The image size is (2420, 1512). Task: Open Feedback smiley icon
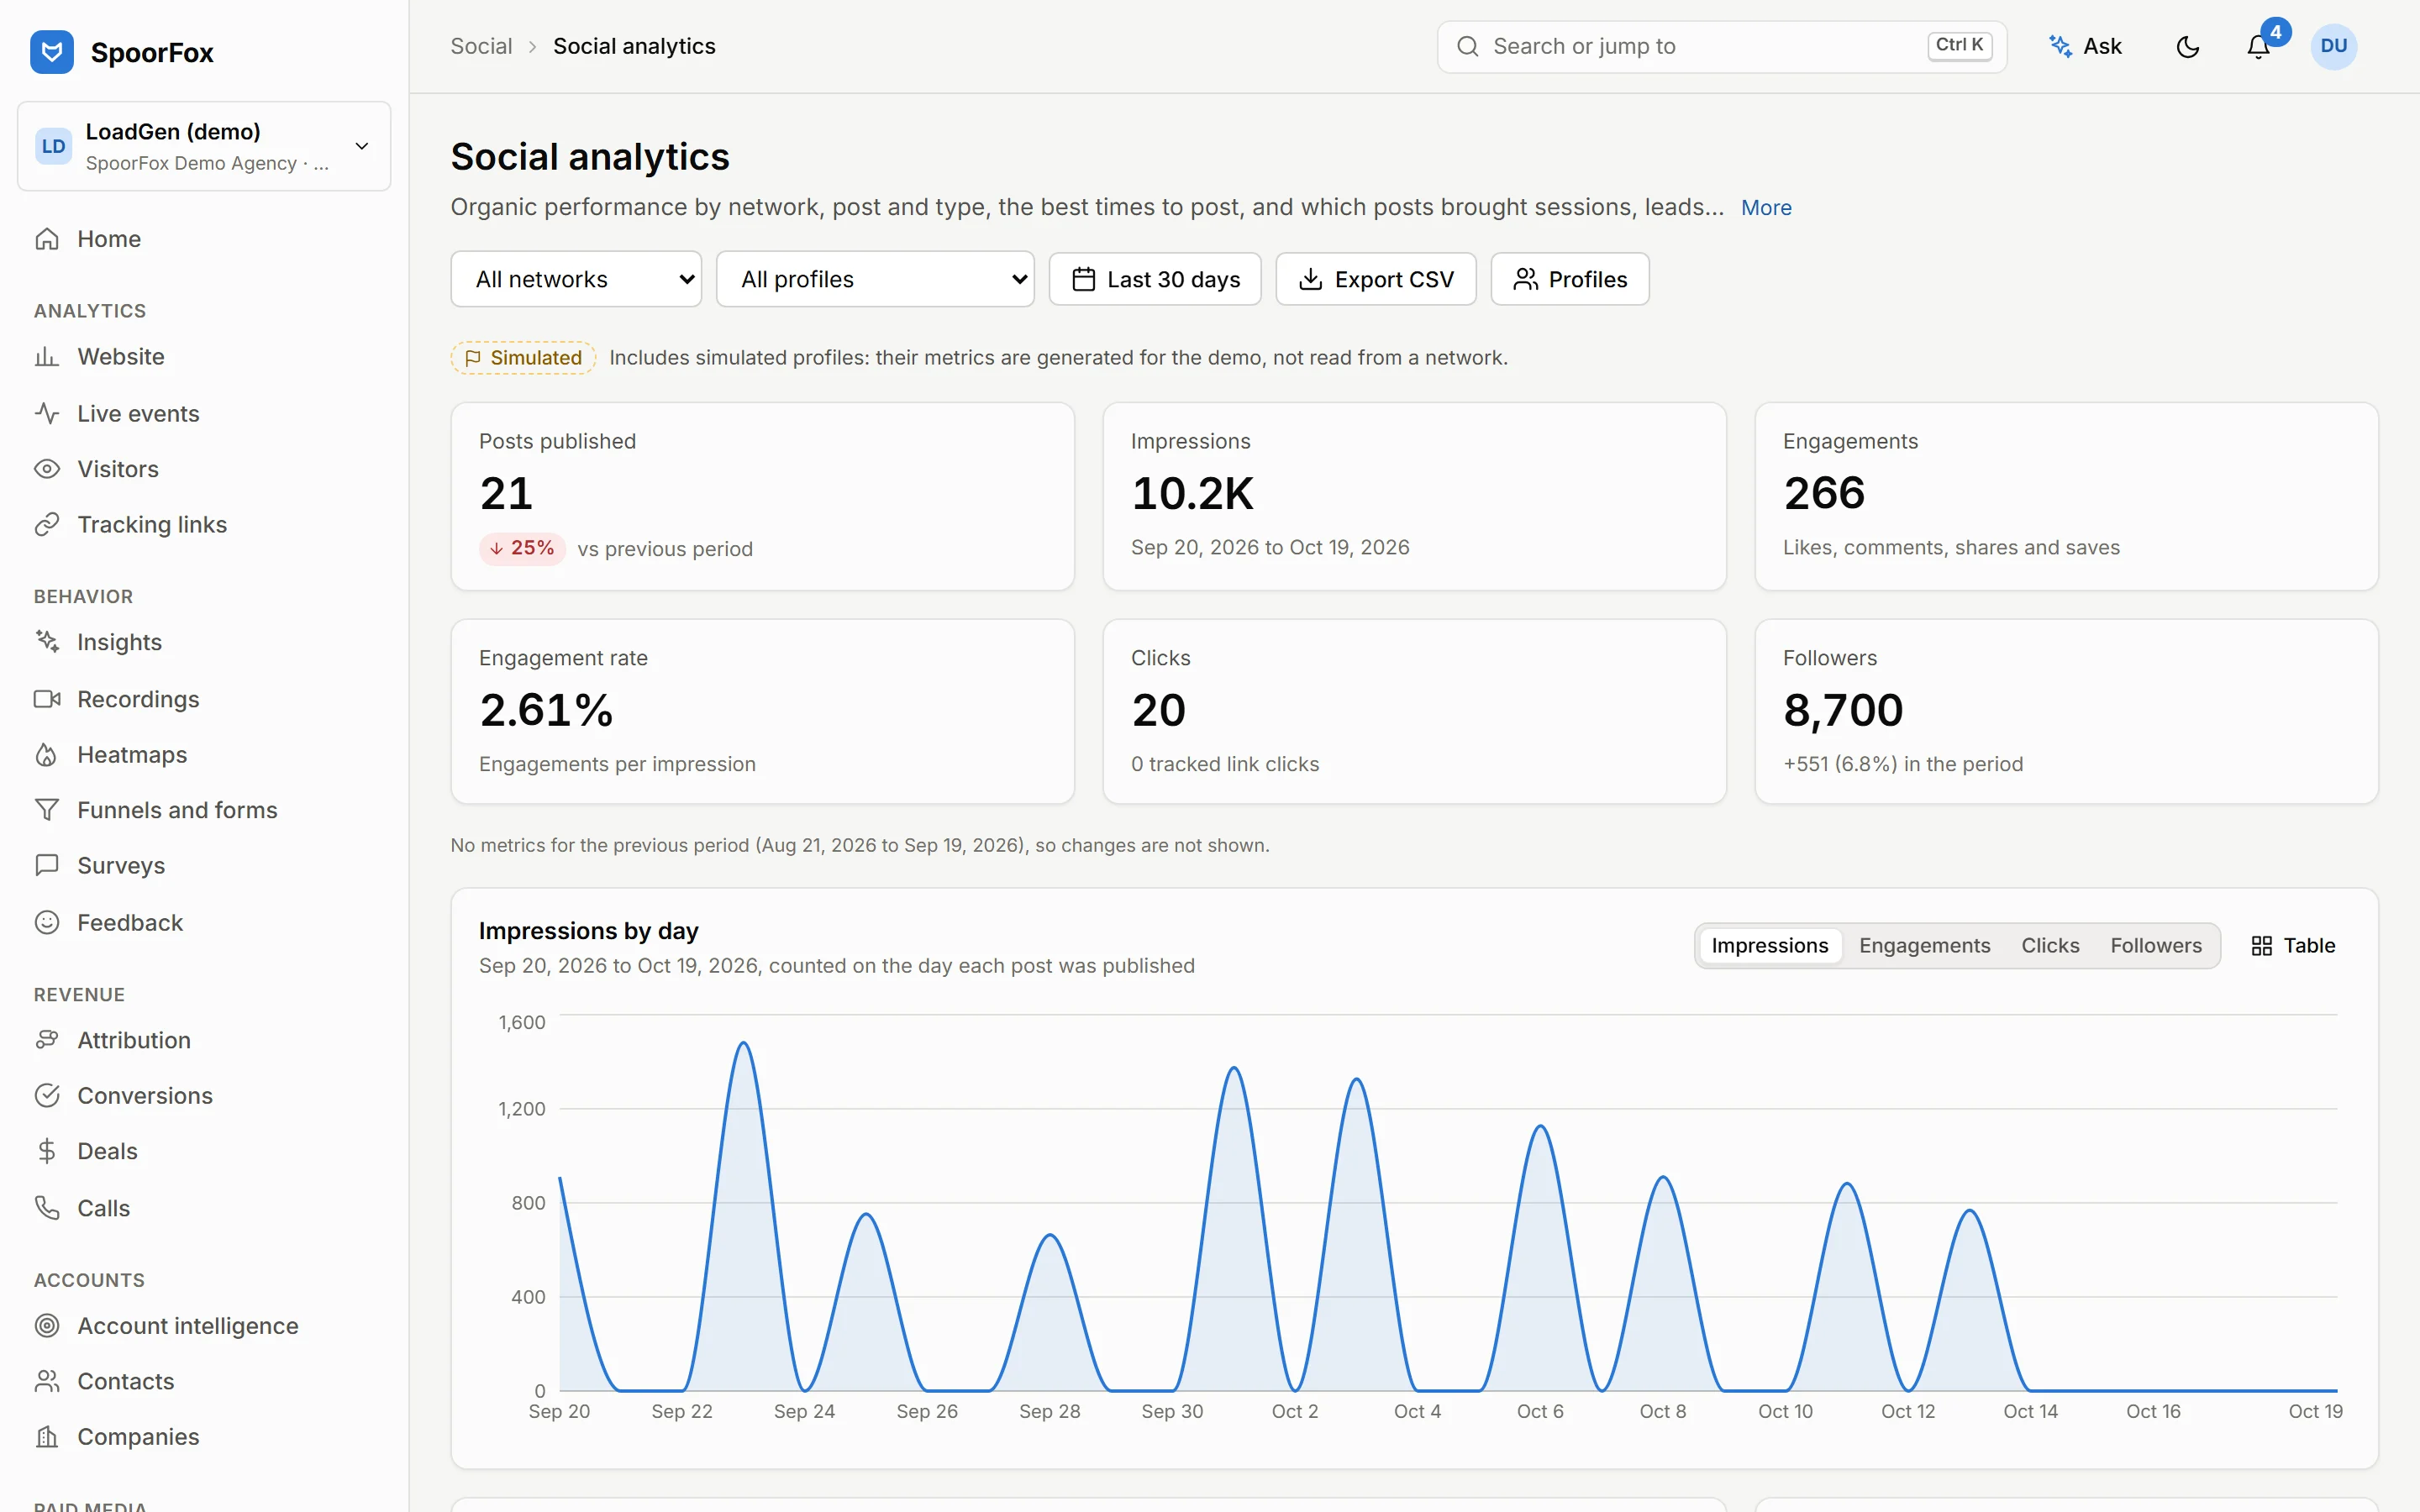[47, 922]
